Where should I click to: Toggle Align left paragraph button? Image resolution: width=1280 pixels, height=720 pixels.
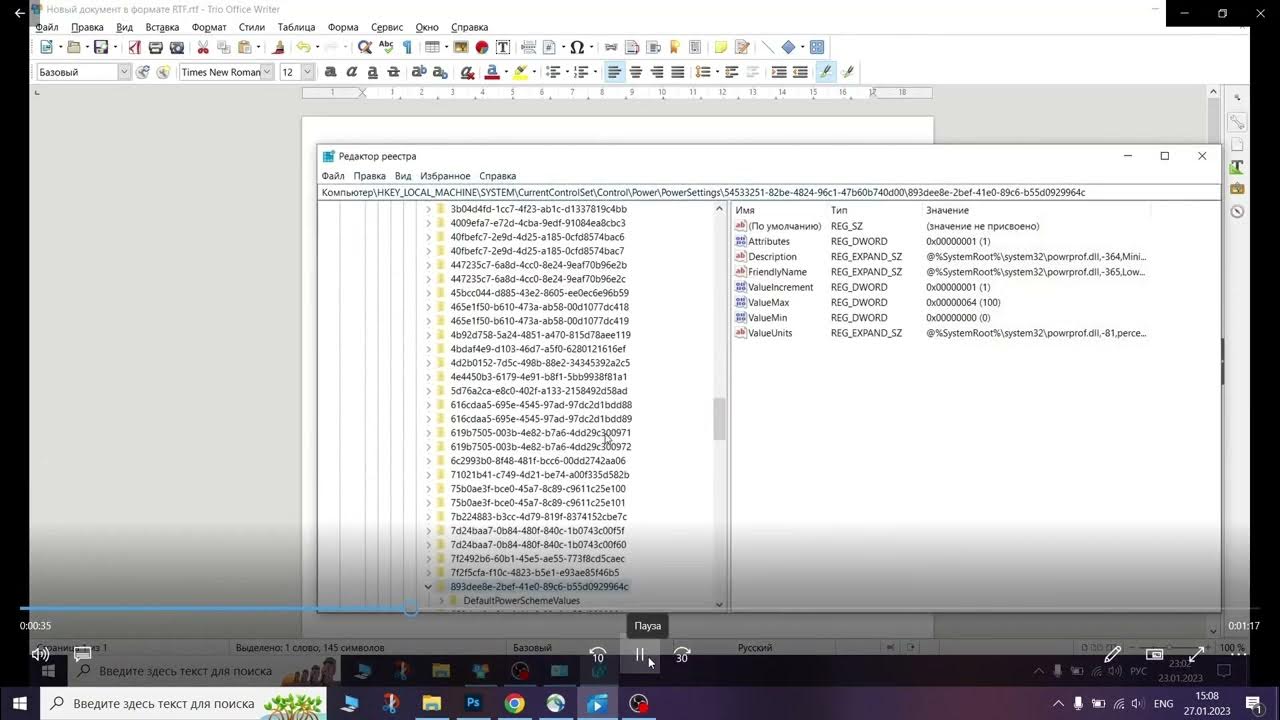614,72
